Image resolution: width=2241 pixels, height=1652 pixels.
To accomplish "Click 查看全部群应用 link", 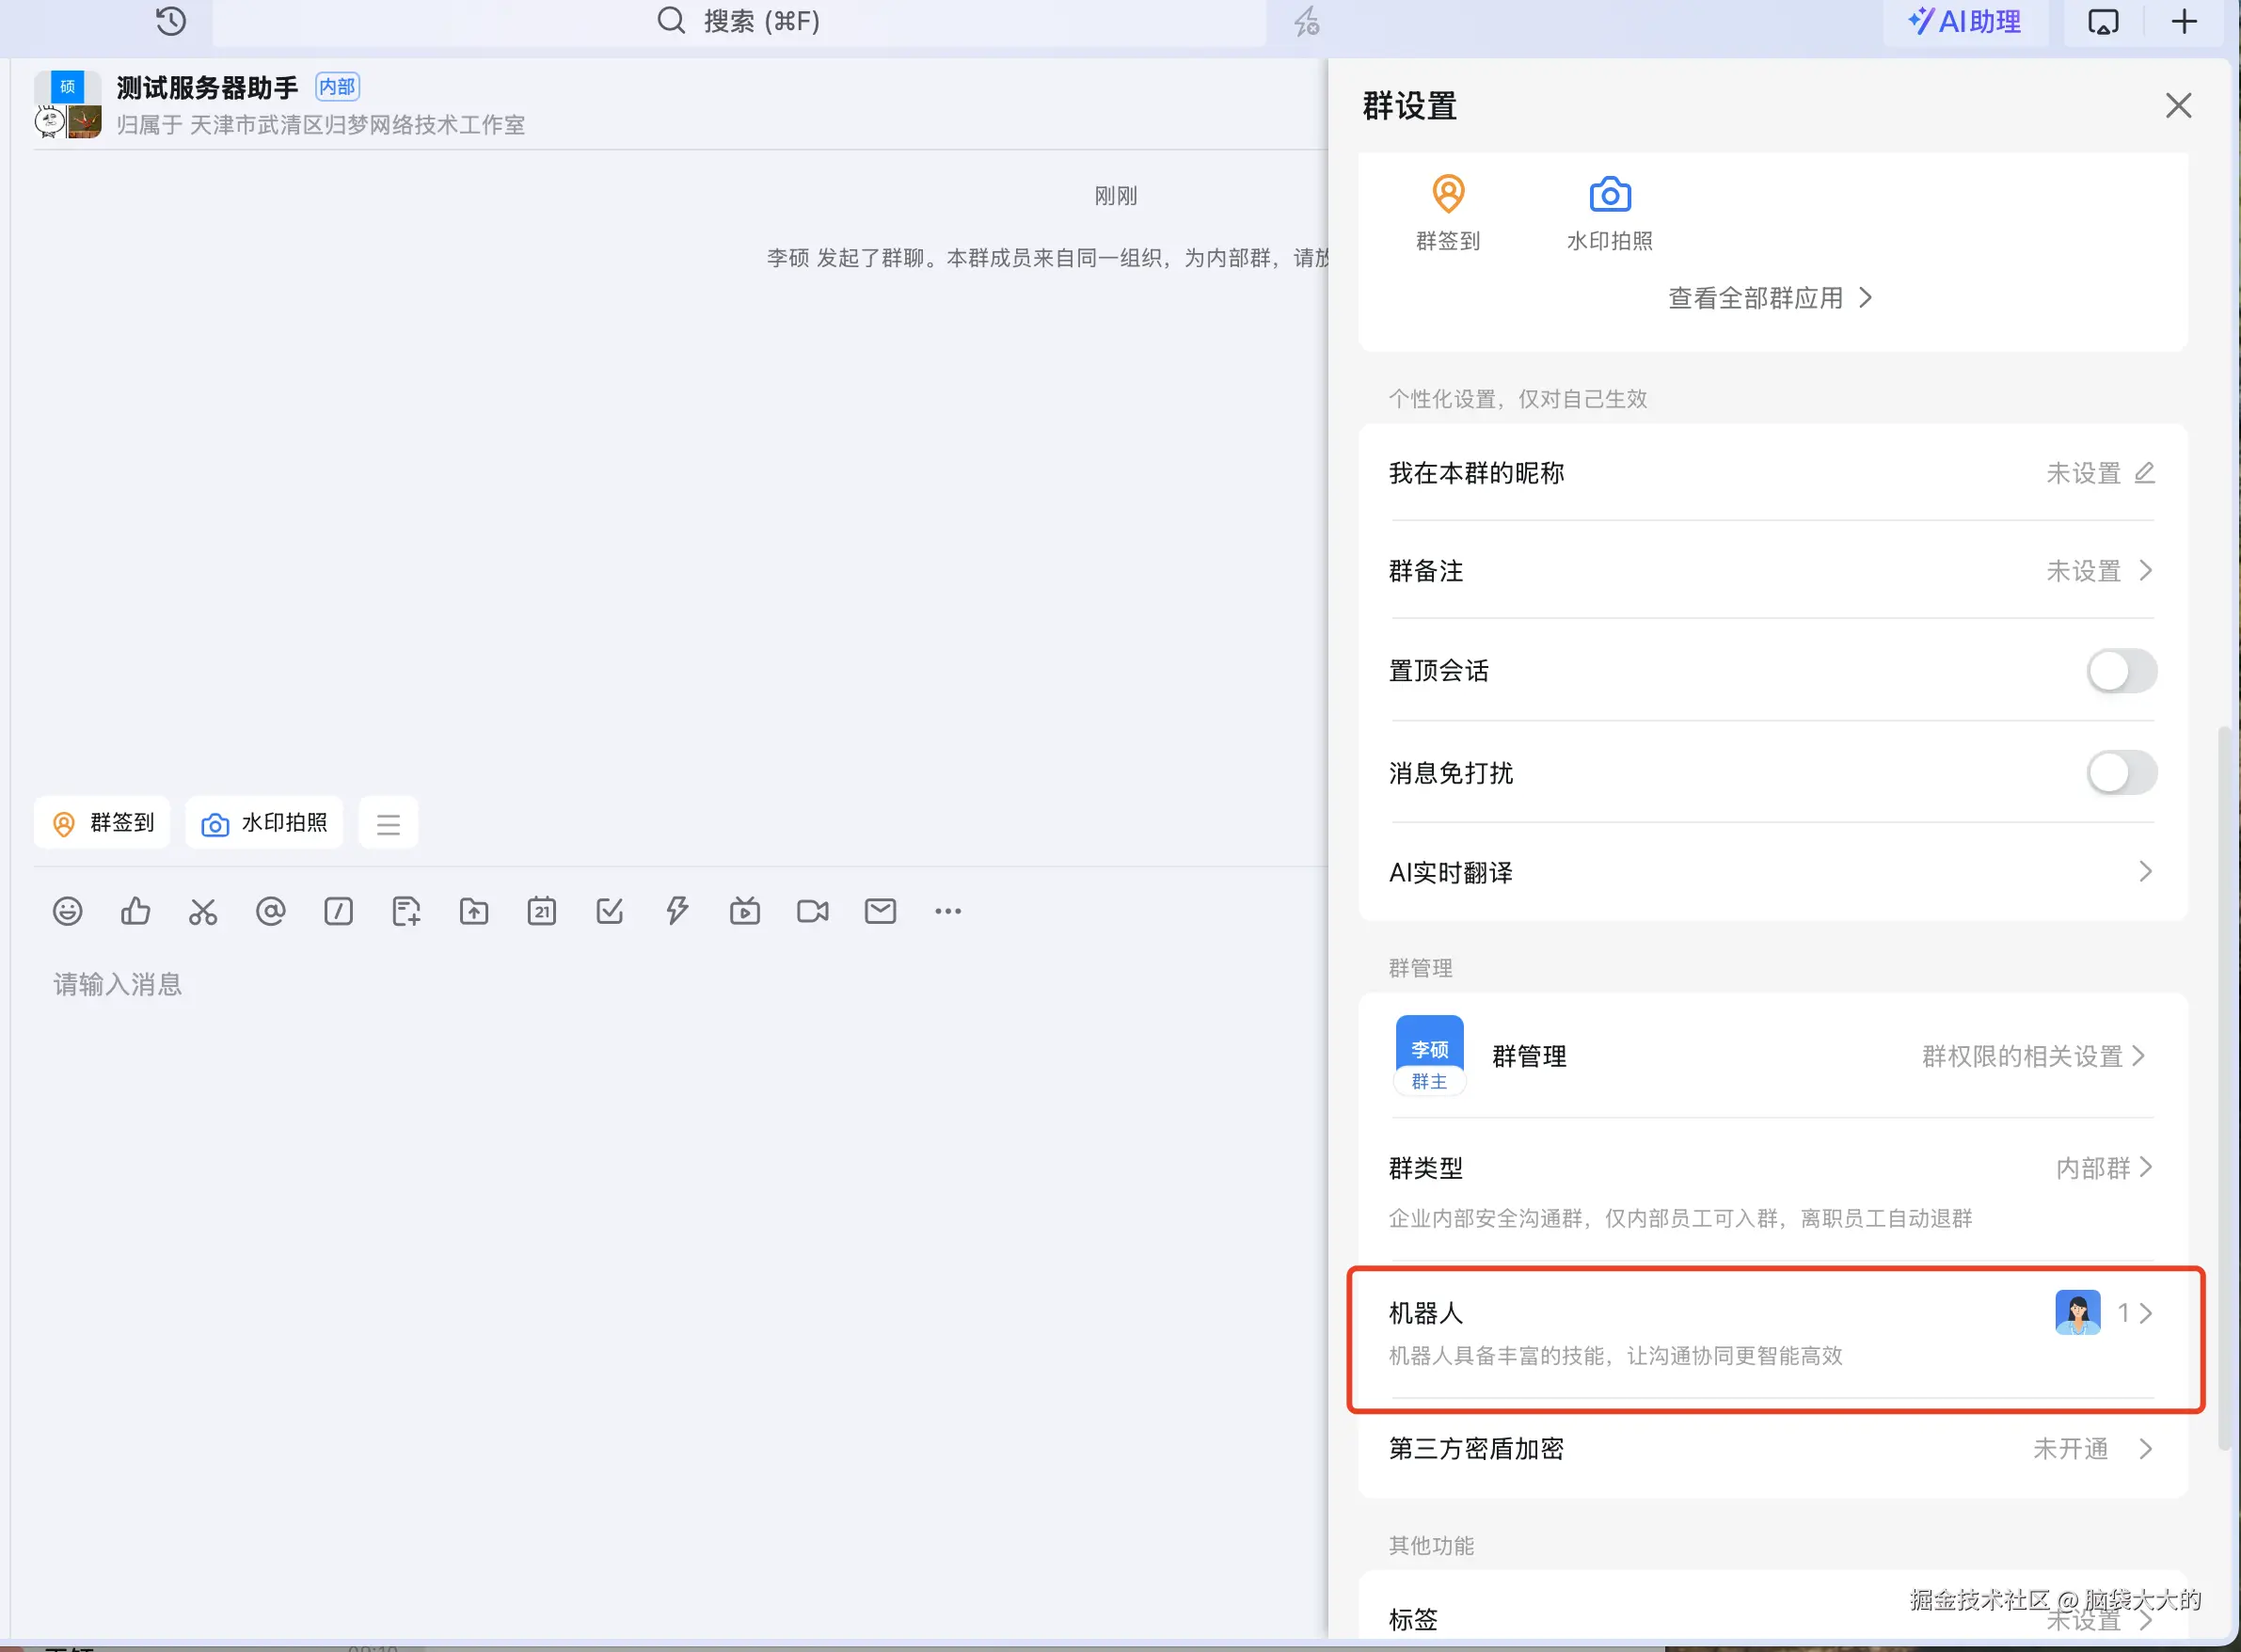I will coord(1769,298).
